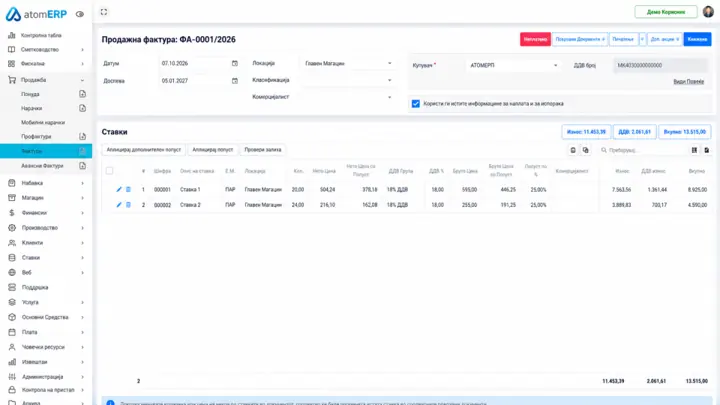
Task: Open Поддршка in the sidebar
Action: click(x=35, y=287)
